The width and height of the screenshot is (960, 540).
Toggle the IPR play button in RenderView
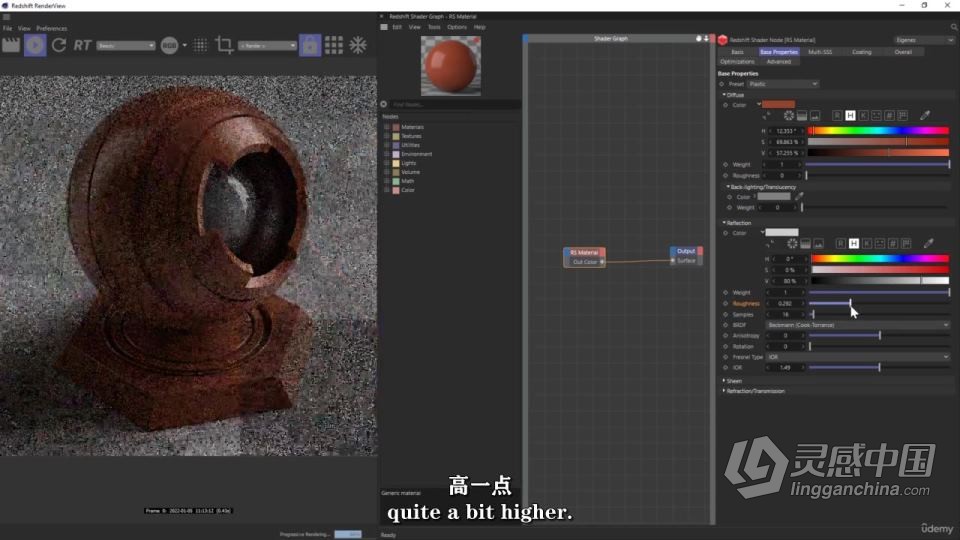click(x=35, y=45)
